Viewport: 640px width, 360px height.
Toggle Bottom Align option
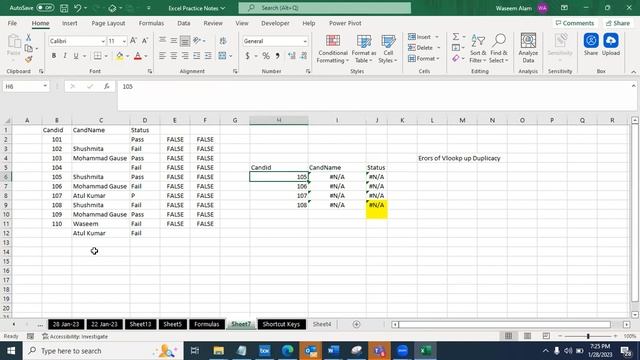coord(185,41)
